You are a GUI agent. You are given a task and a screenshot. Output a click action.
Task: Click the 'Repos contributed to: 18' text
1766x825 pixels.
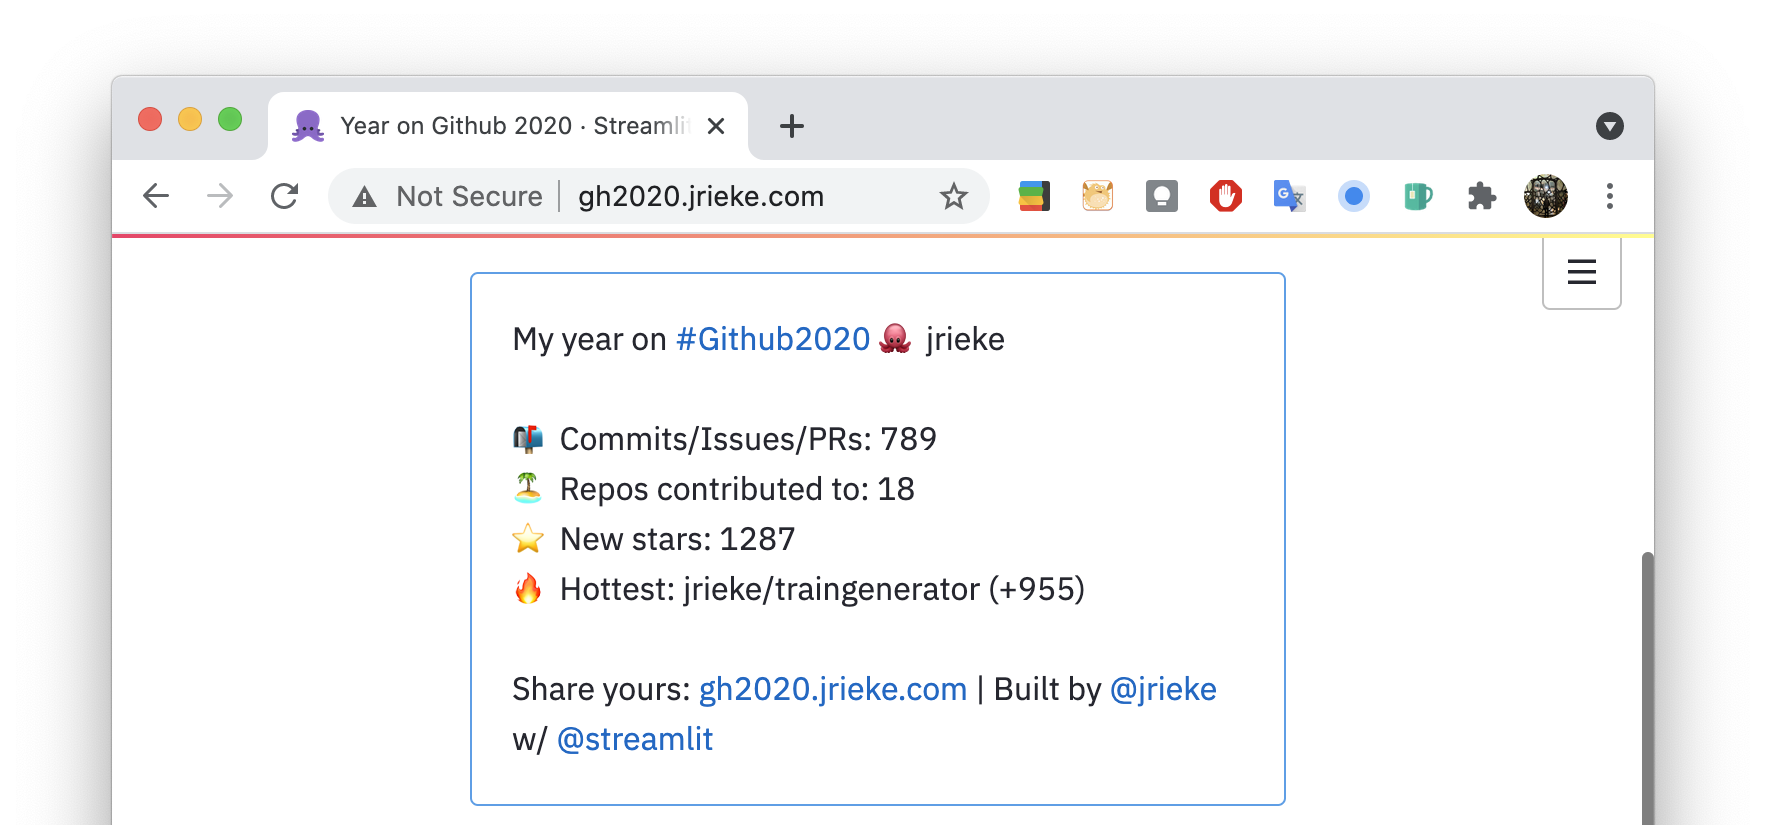pyautogui.click(x=737, y=489)
